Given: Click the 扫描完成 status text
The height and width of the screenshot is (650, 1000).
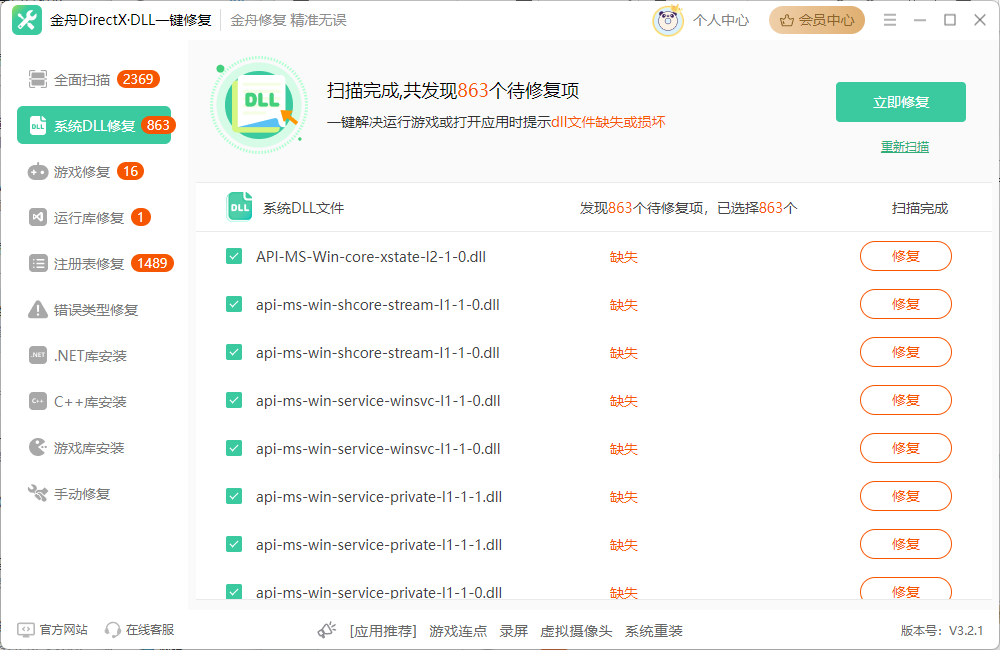Looking at the screenshot, I should [920, 208].
